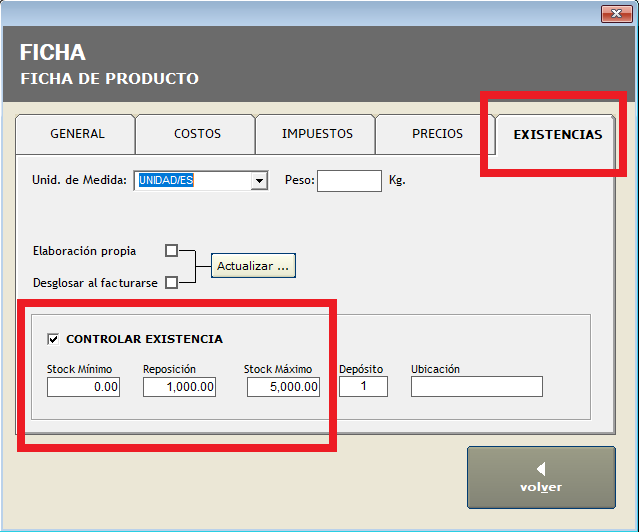This screenshot has height=532, width=639.
Task: Click the FICHA DE PRODUCTO header title
Action: (x=110, y=79)
